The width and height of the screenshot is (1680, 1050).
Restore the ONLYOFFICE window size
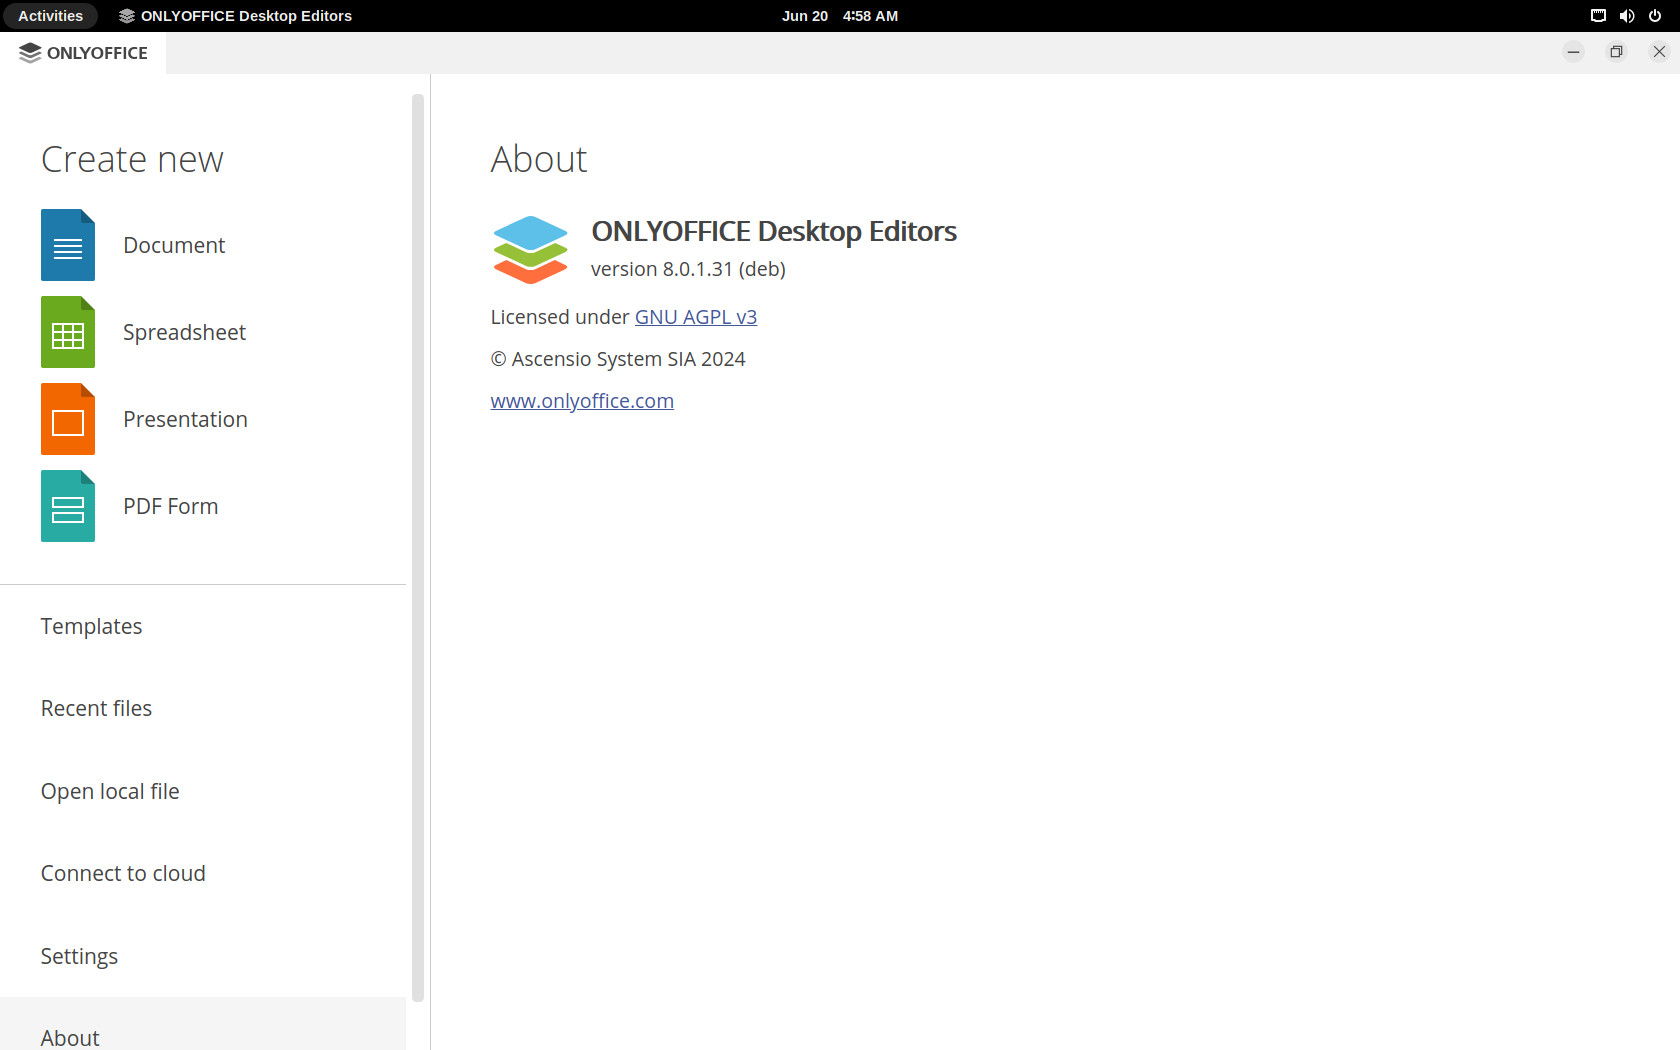pos(1616,52)
